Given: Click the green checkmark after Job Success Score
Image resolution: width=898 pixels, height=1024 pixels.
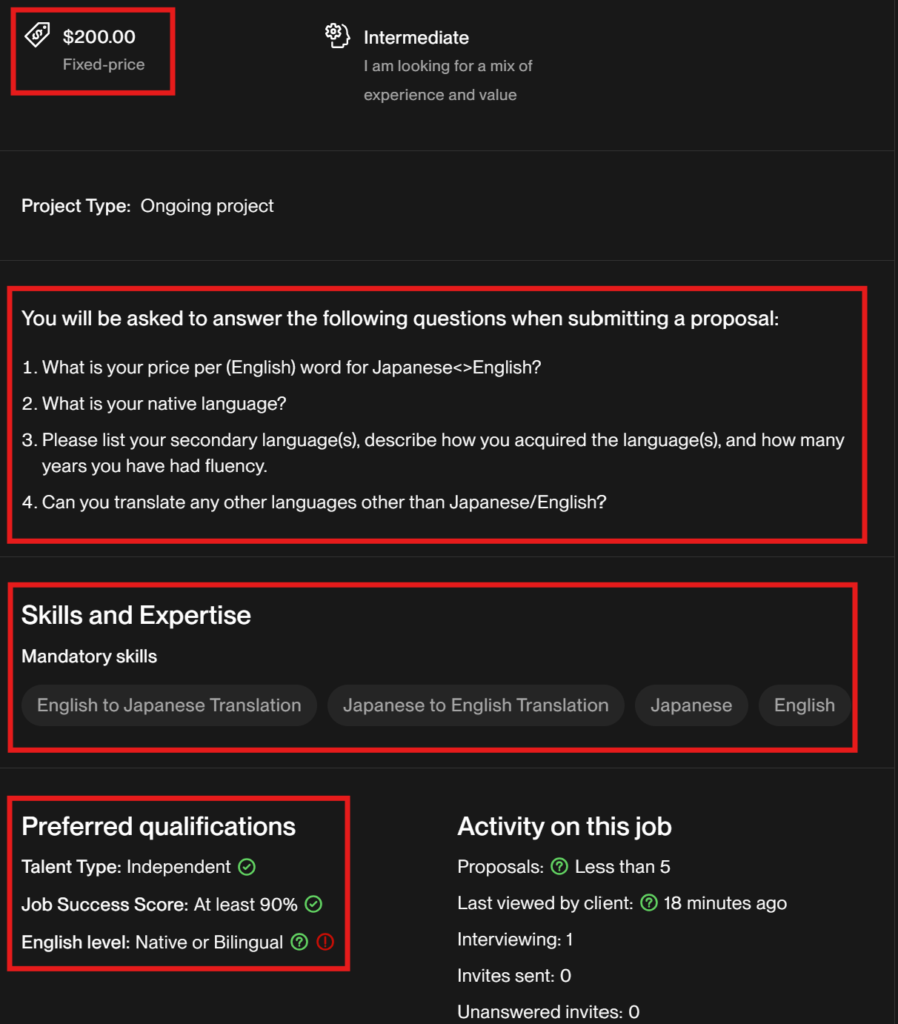Looking at the screenshot, I should (313, 905).
